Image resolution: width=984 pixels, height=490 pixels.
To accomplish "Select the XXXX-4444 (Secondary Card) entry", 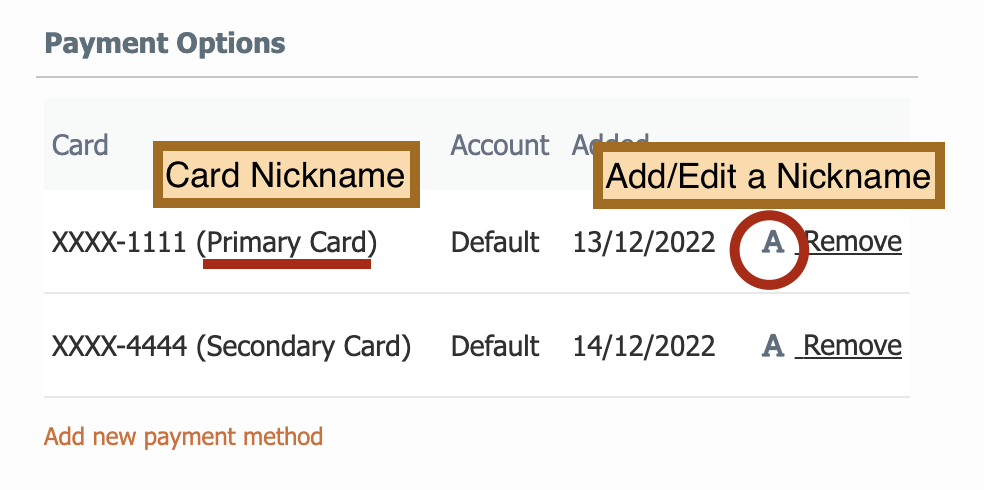I will click(x=231, y=346).
